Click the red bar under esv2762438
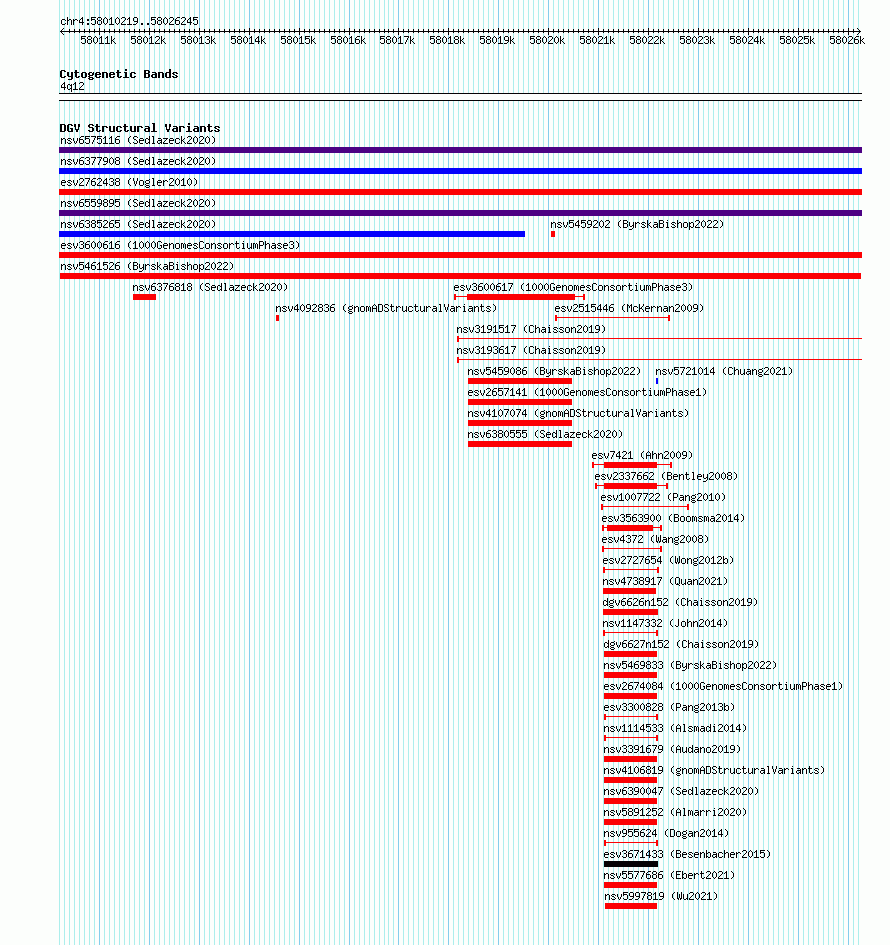 click(461, 192)
